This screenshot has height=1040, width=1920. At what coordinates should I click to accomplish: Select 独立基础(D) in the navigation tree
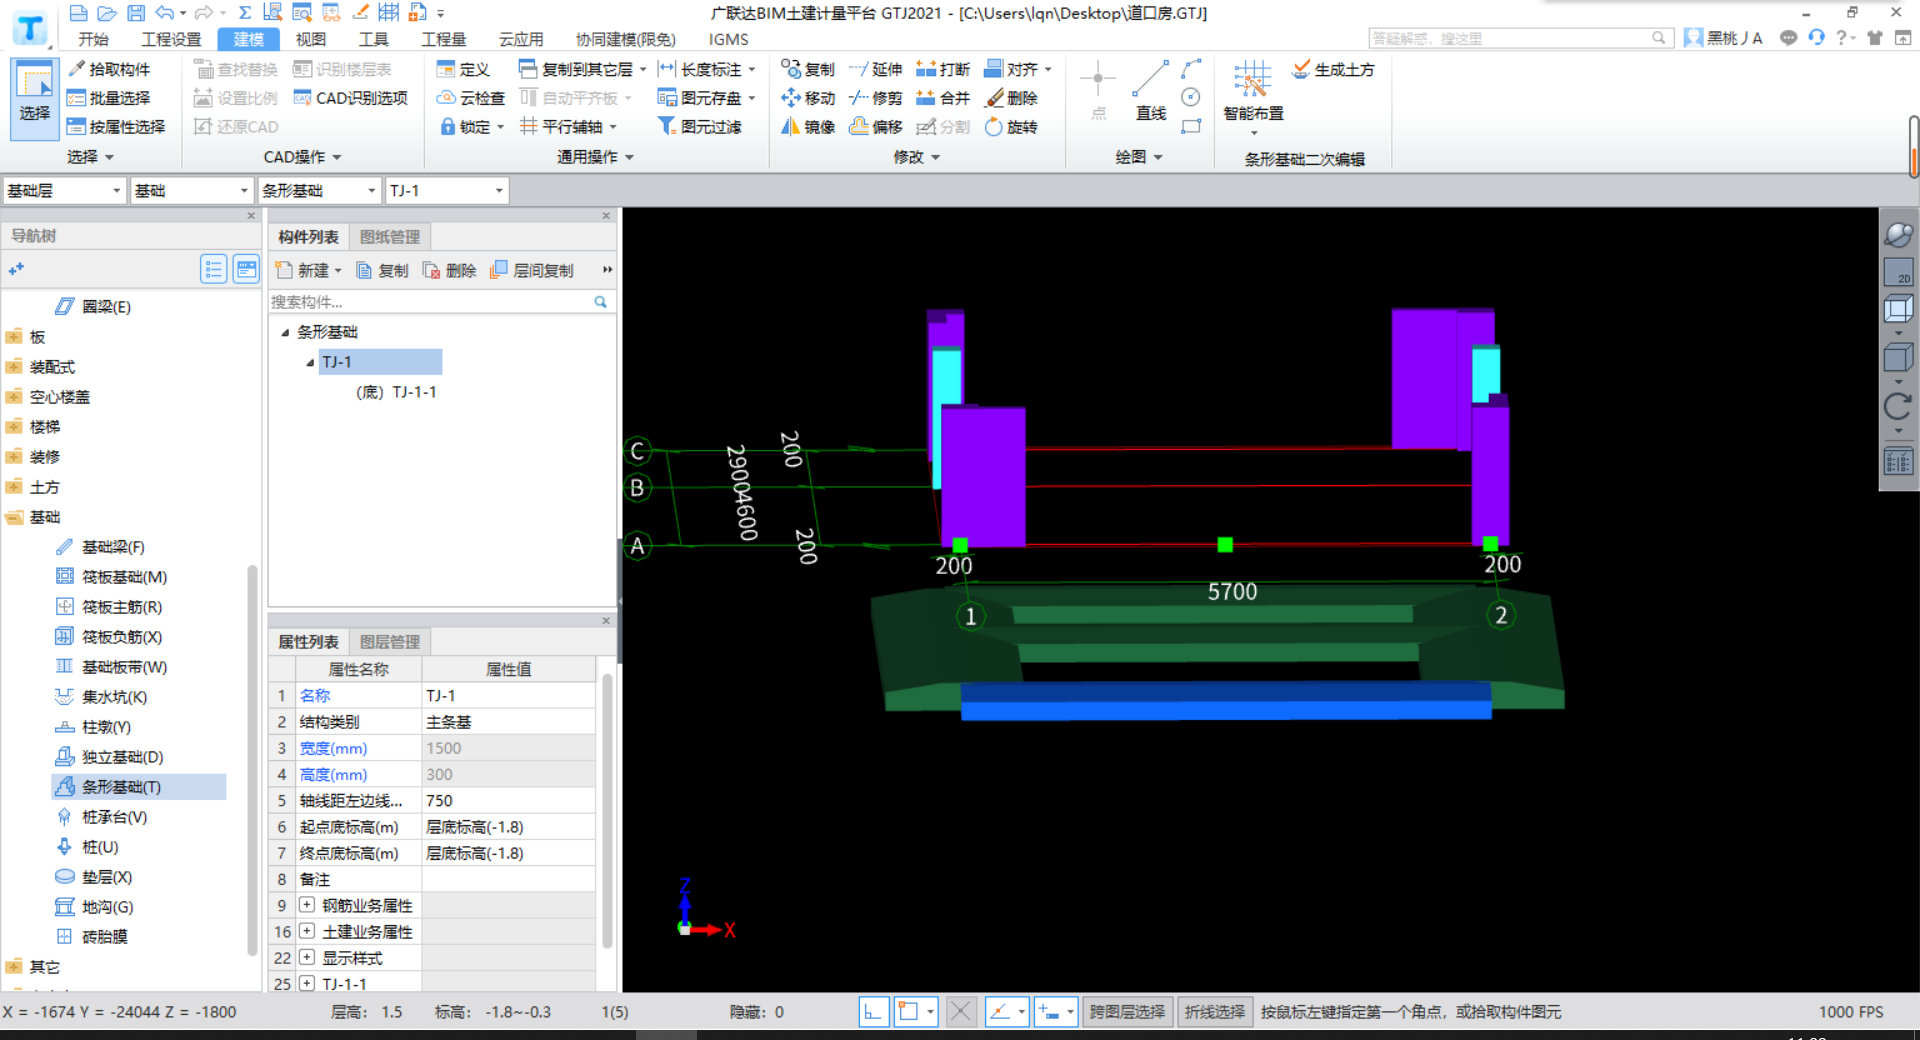122,757
